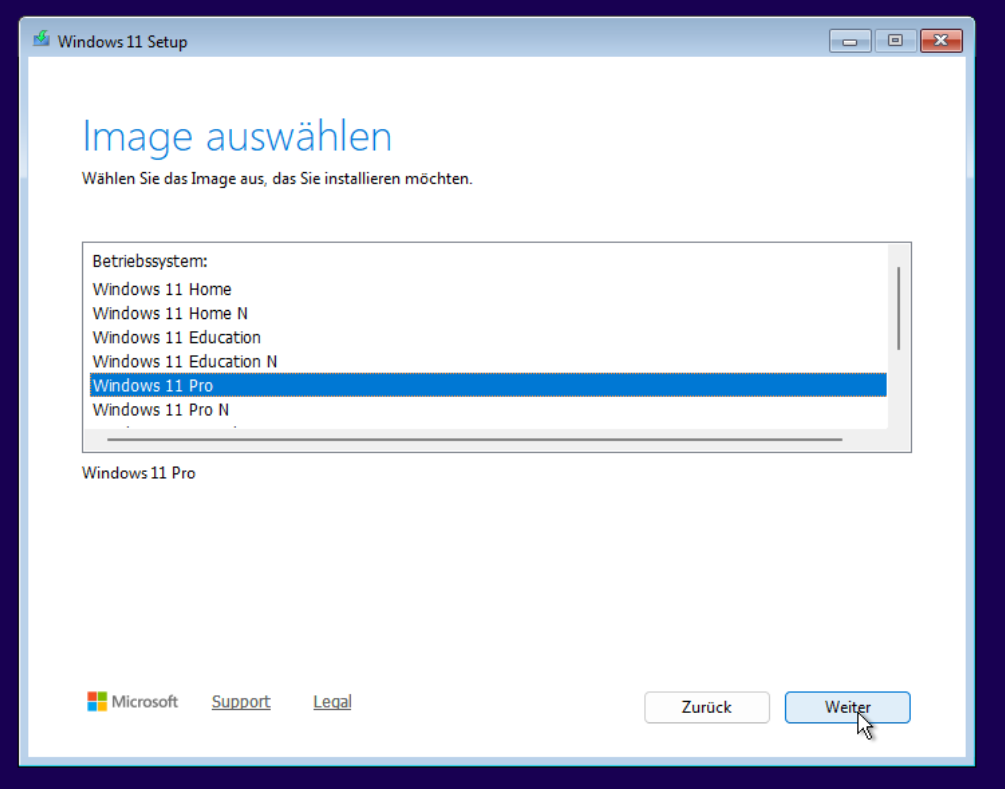Click the Microsoft logo
1005x789 pixels.
133,701
